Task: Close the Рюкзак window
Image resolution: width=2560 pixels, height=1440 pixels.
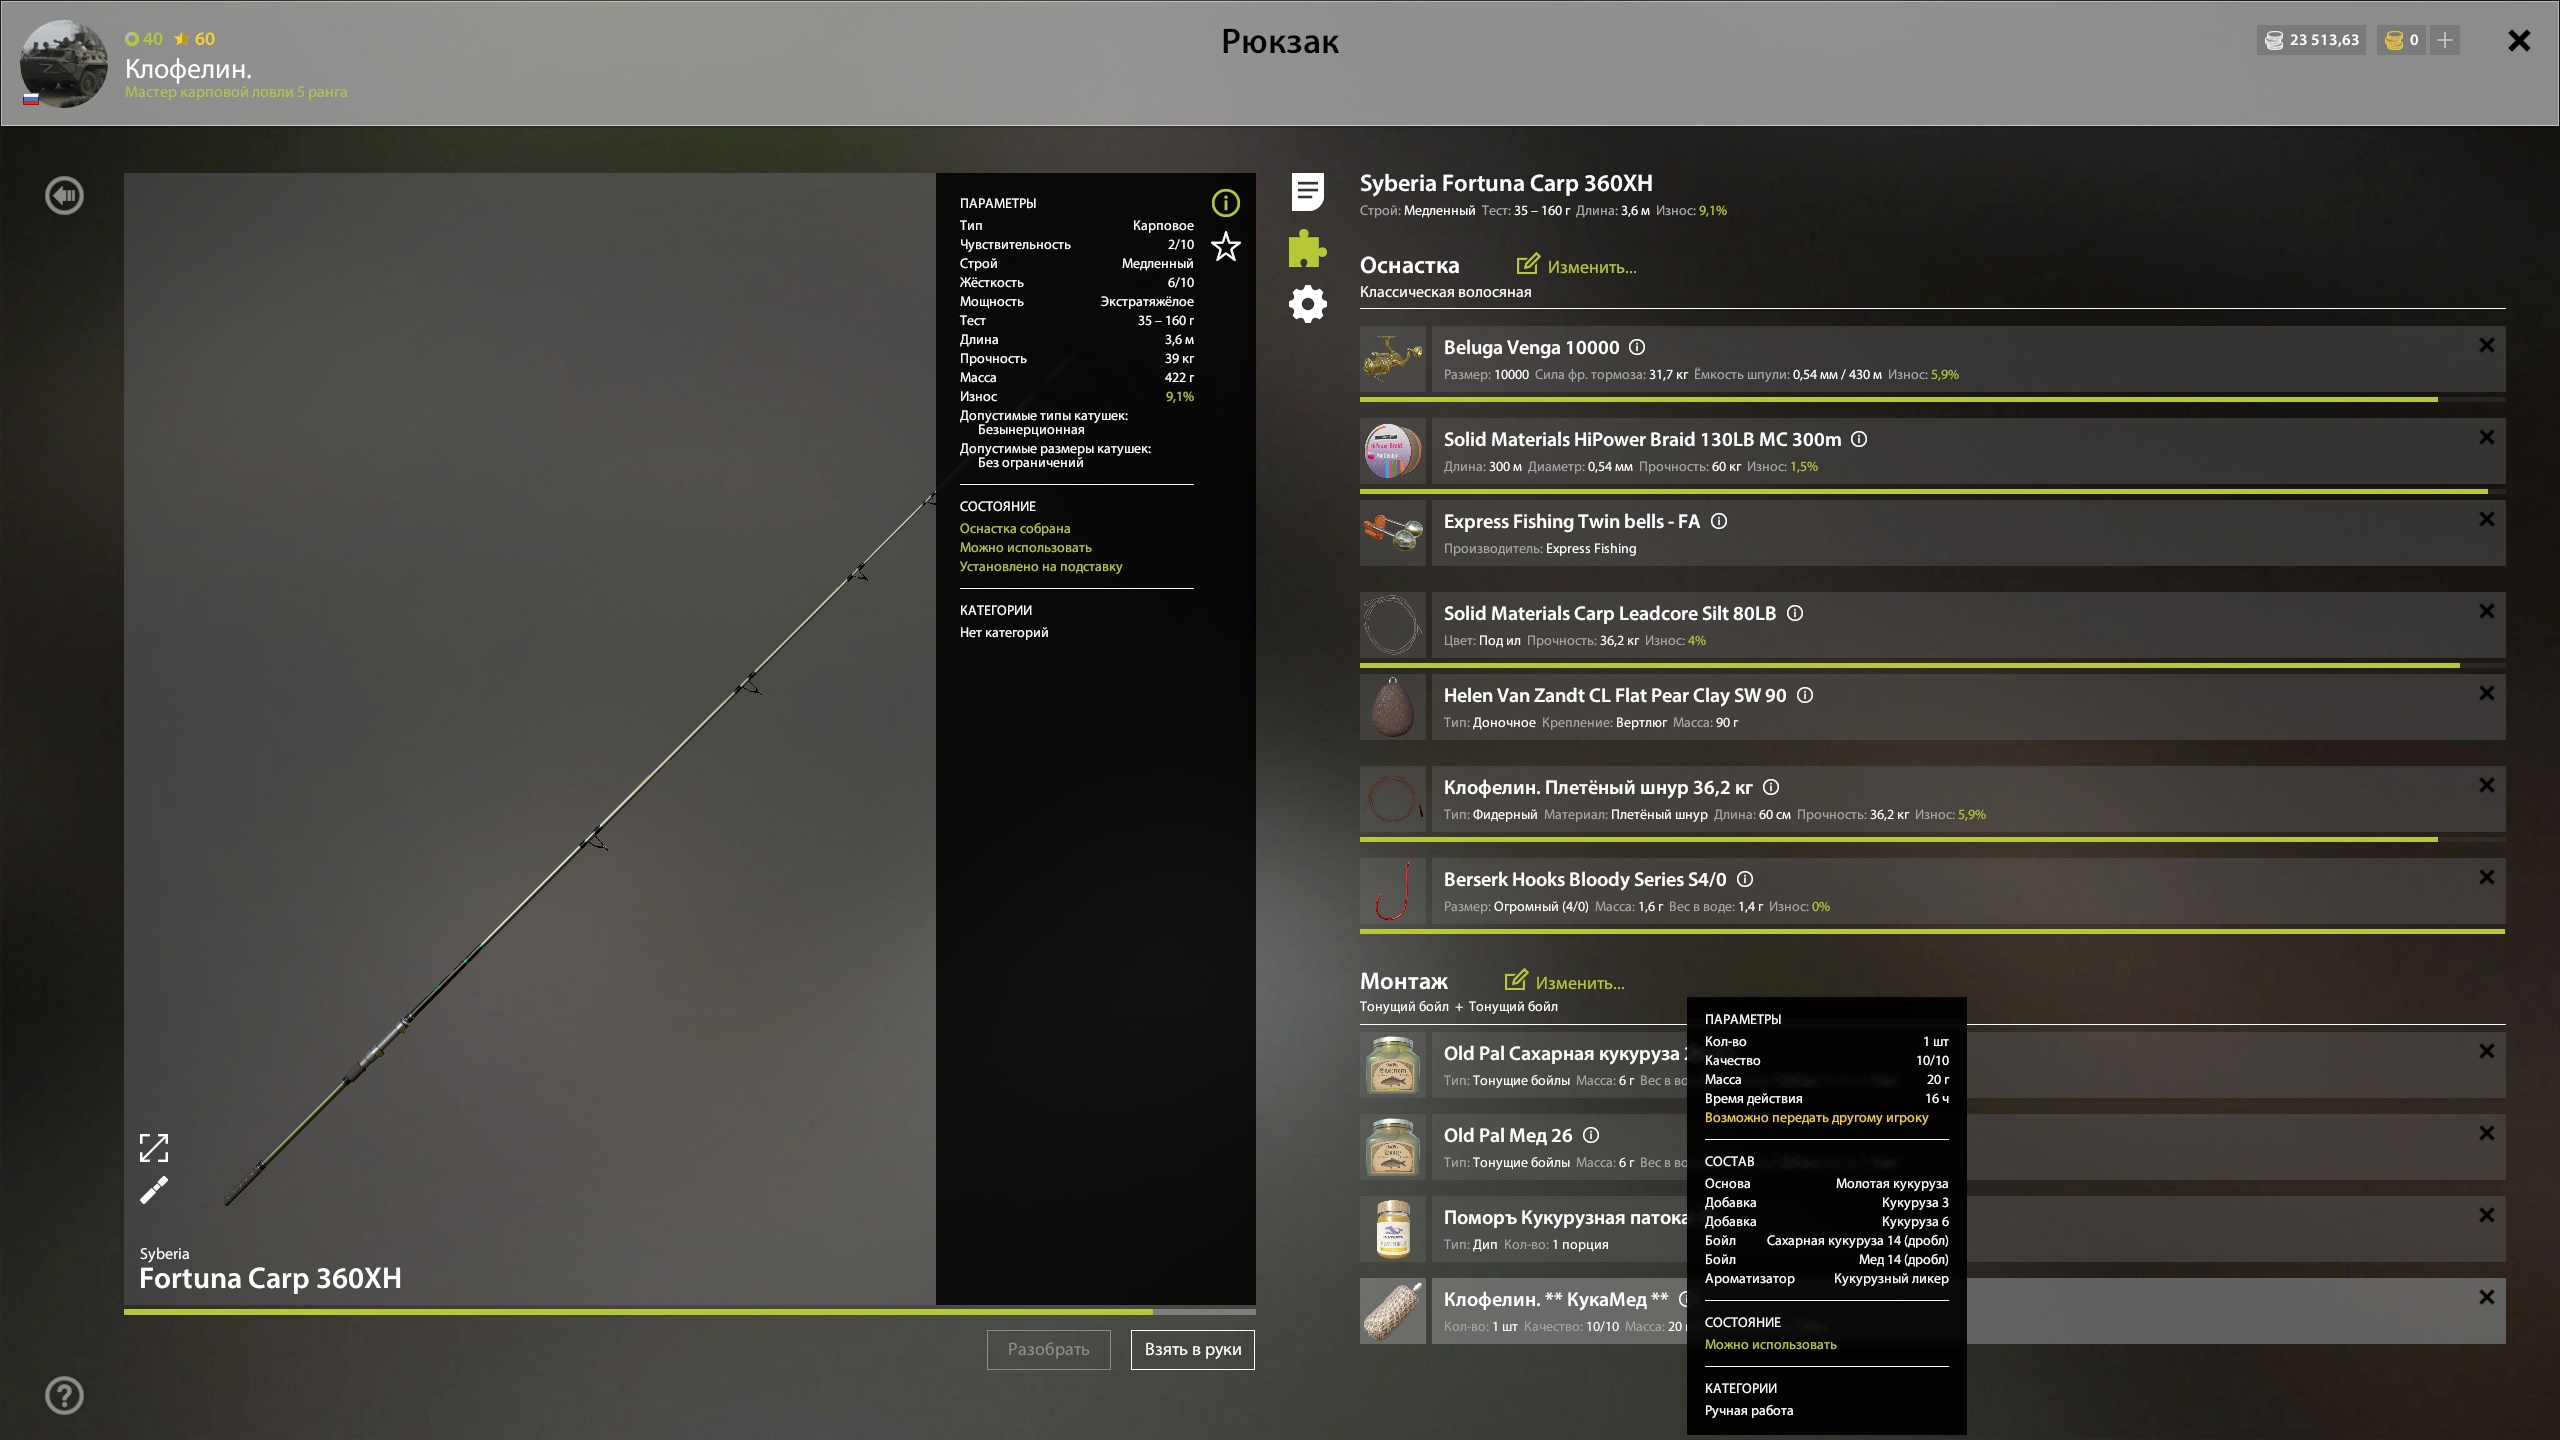Action: click(2519, 40)
